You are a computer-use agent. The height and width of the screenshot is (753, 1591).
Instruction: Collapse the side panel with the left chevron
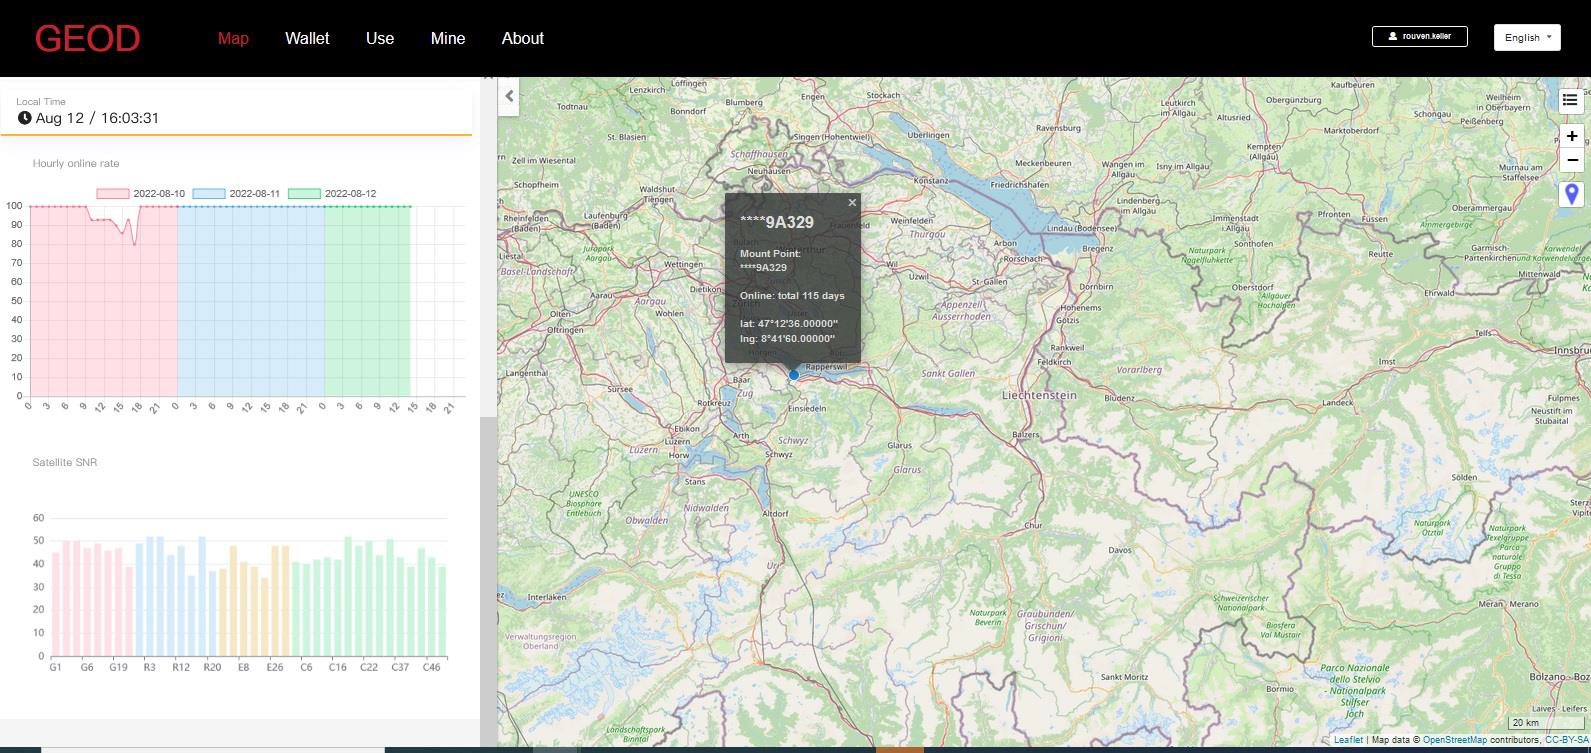pyautogui.click(x=509, y=96)
